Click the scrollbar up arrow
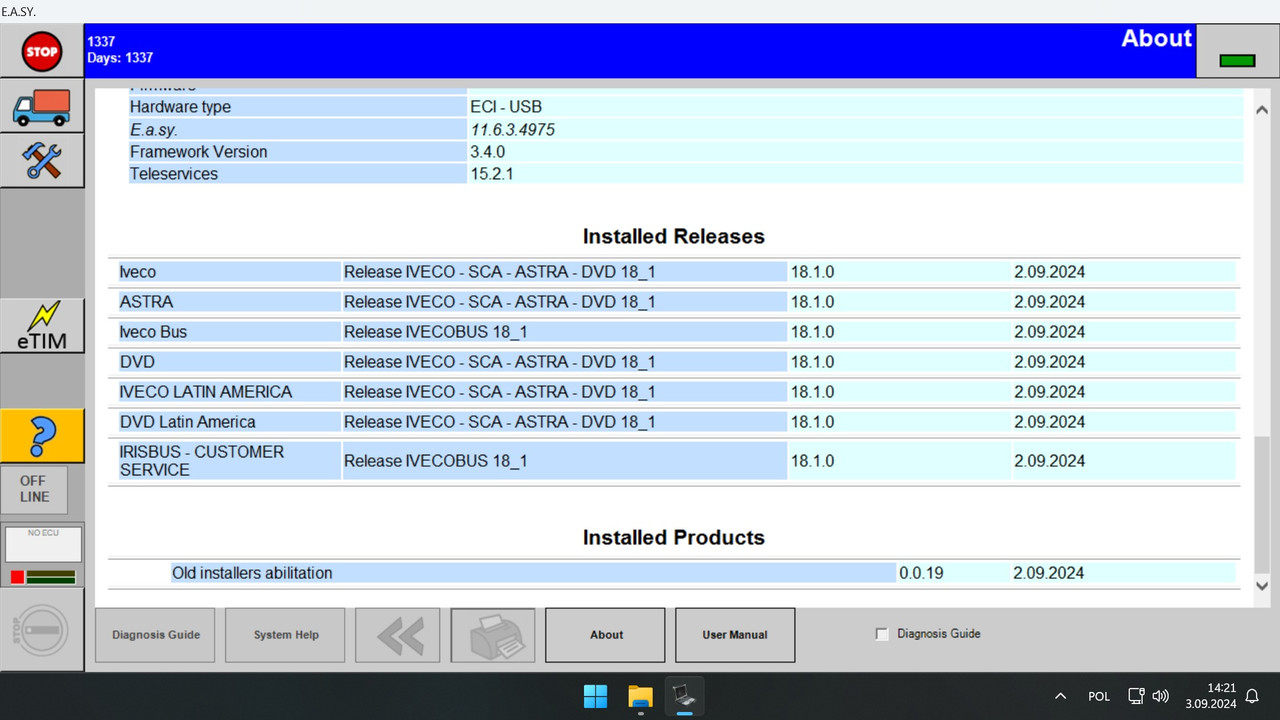1280x720 pixels. coord(1261,110)
